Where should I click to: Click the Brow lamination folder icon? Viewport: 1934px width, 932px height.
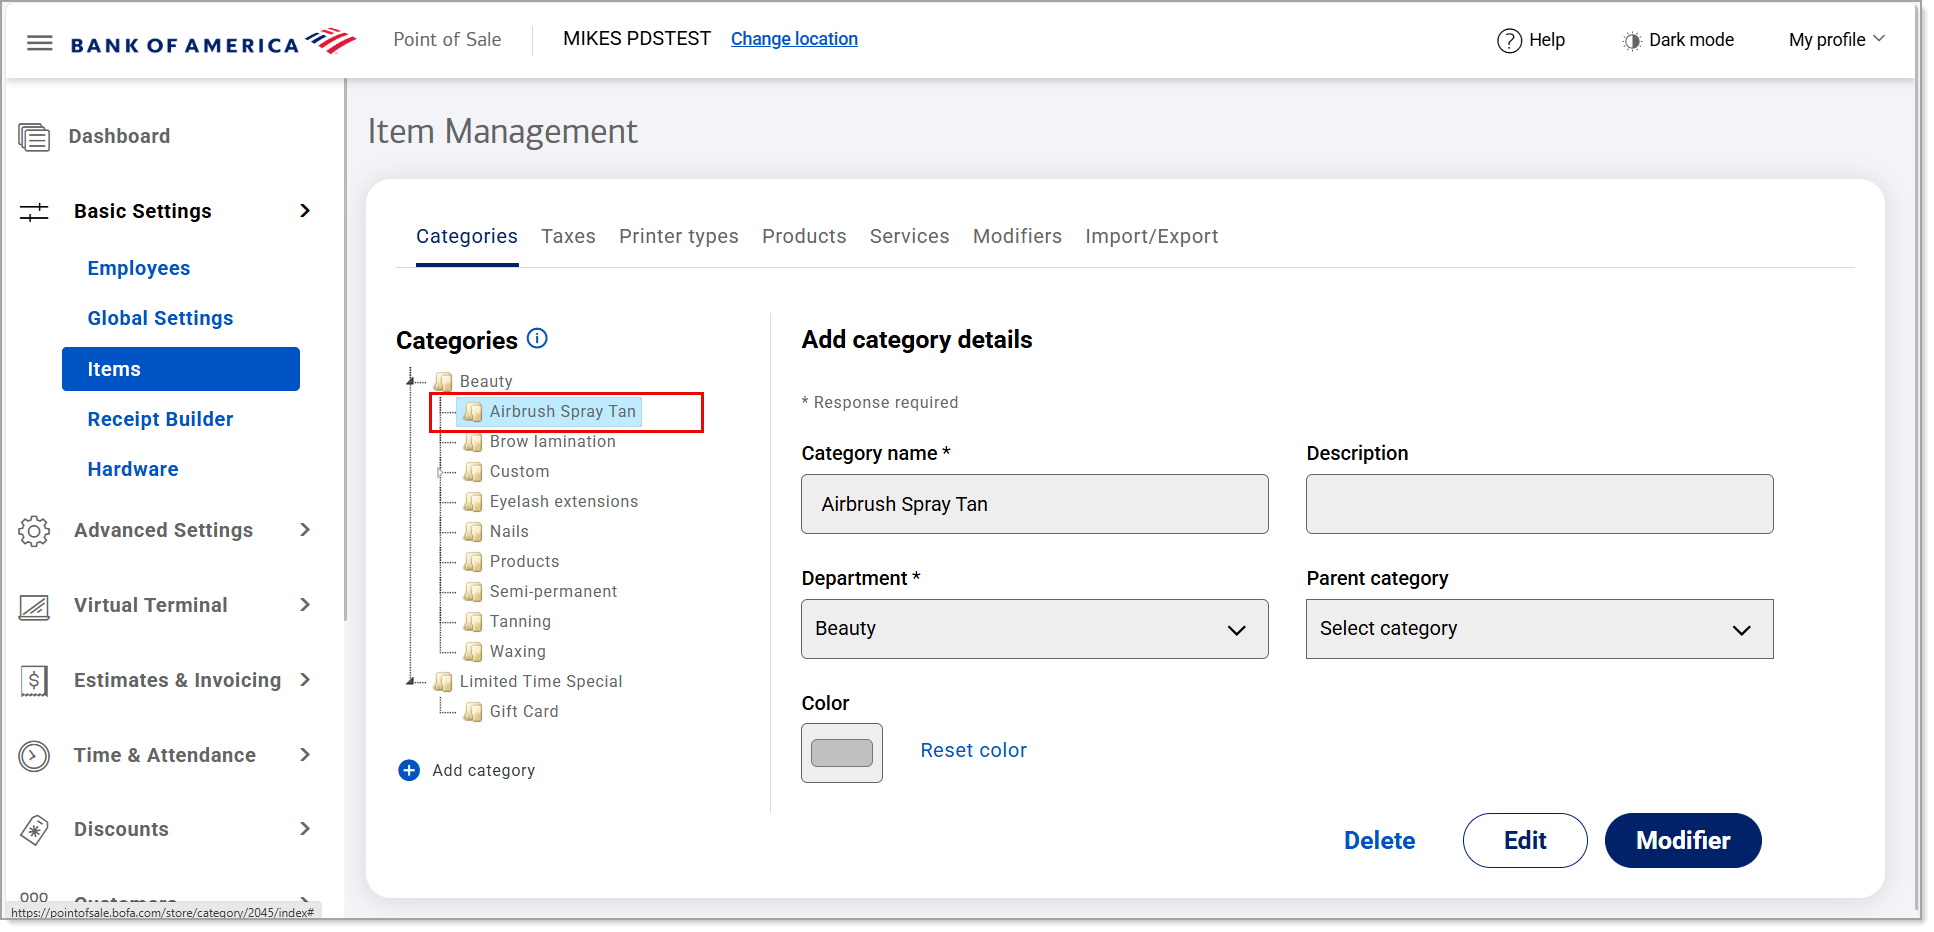[x=473, y=442]
